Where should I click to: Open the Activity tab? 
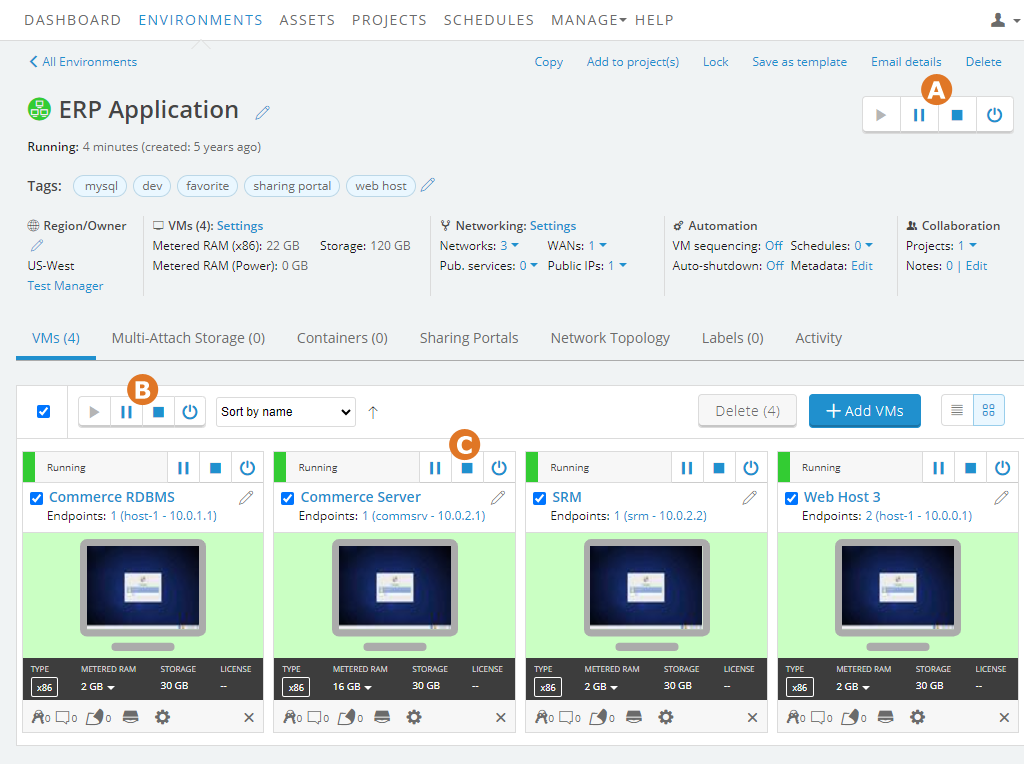tap(818, 338)
